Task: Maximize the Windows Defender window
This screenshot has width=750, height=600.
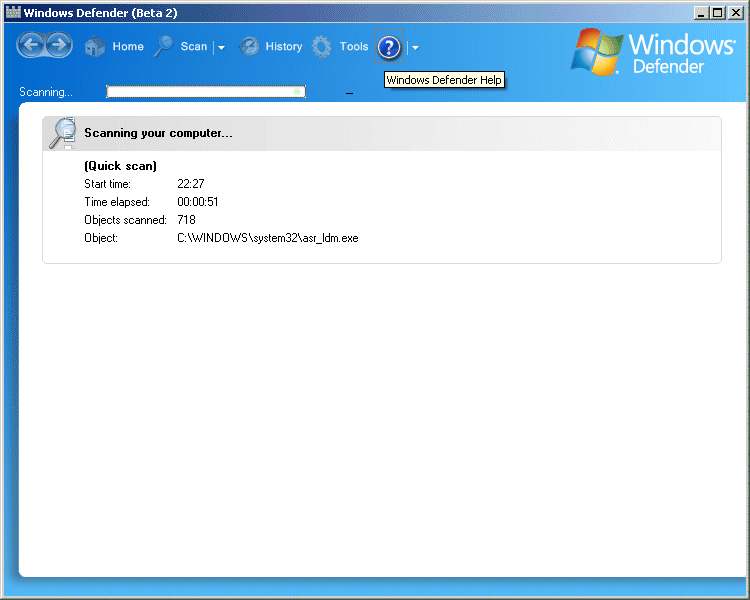Action: (717, 12)
